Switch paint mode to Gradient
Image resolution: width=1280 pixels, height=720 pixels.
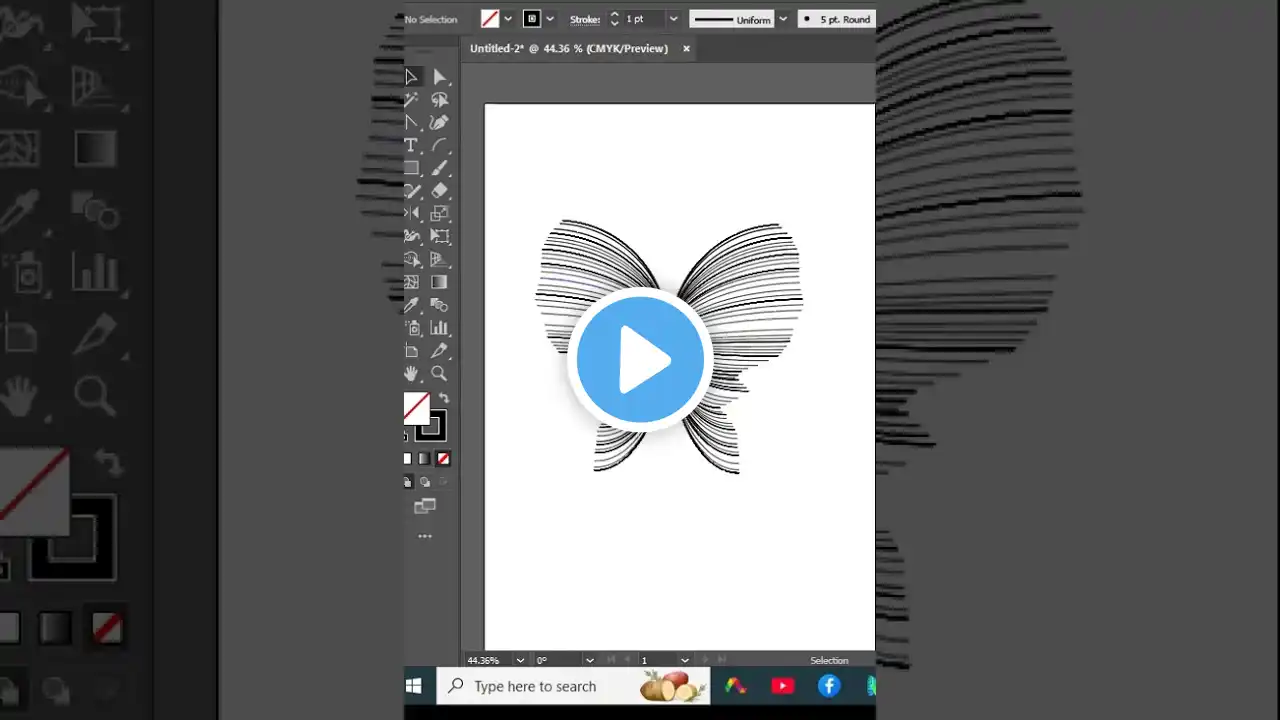coord(425,459)
